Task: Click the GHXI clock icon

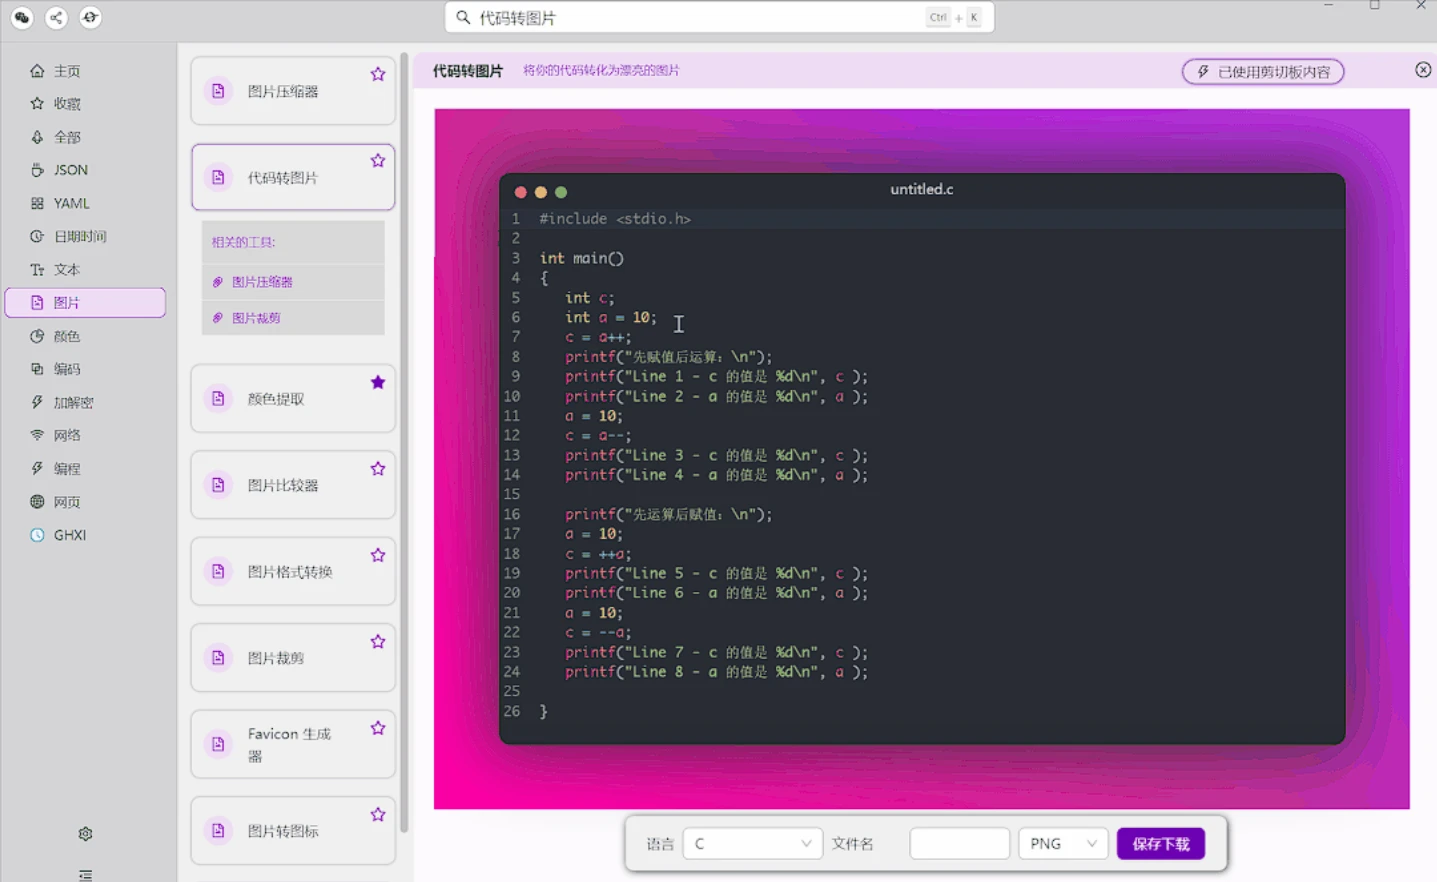Action: (x=37, y=535)
